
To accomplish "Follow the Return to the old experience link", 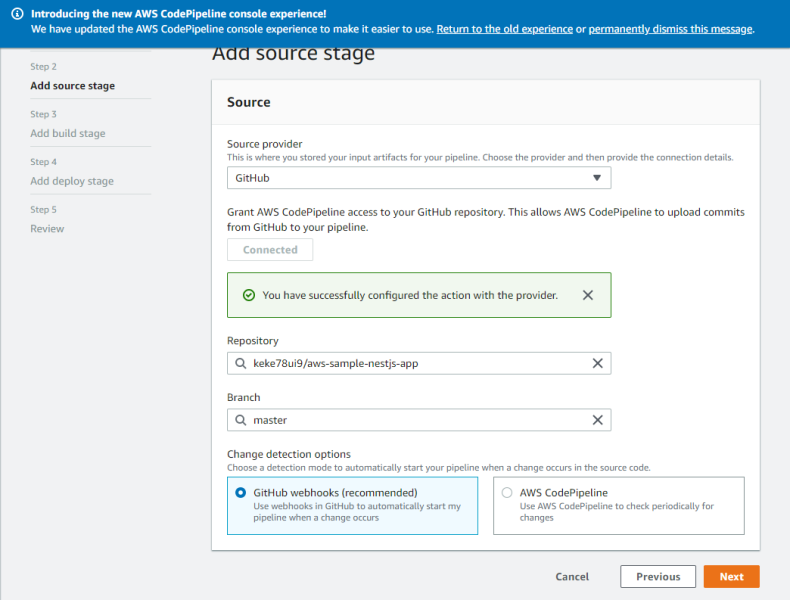I will point(504,29).
